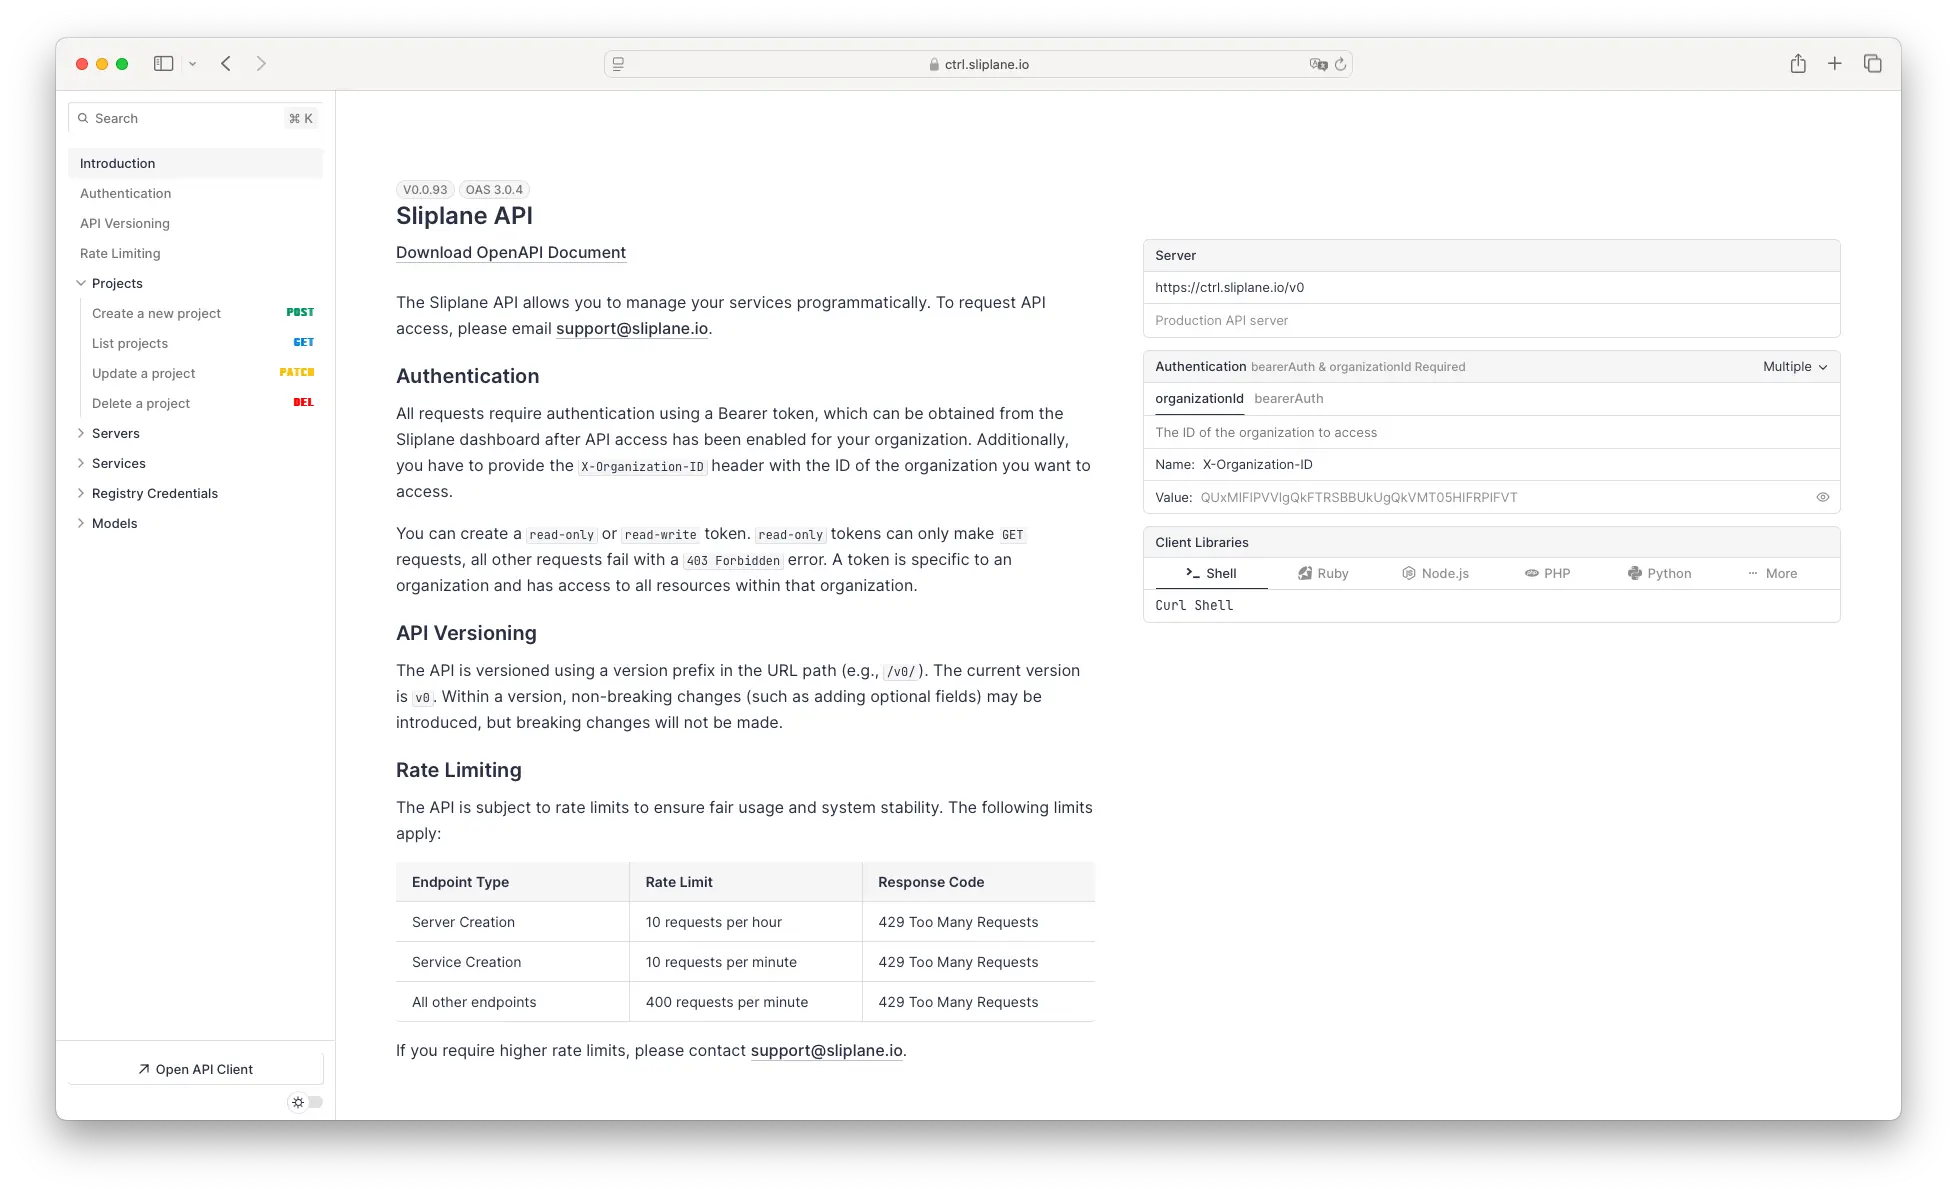Select the Node.js client library
This screenshot has width=1957, height=1194.
1436,573
